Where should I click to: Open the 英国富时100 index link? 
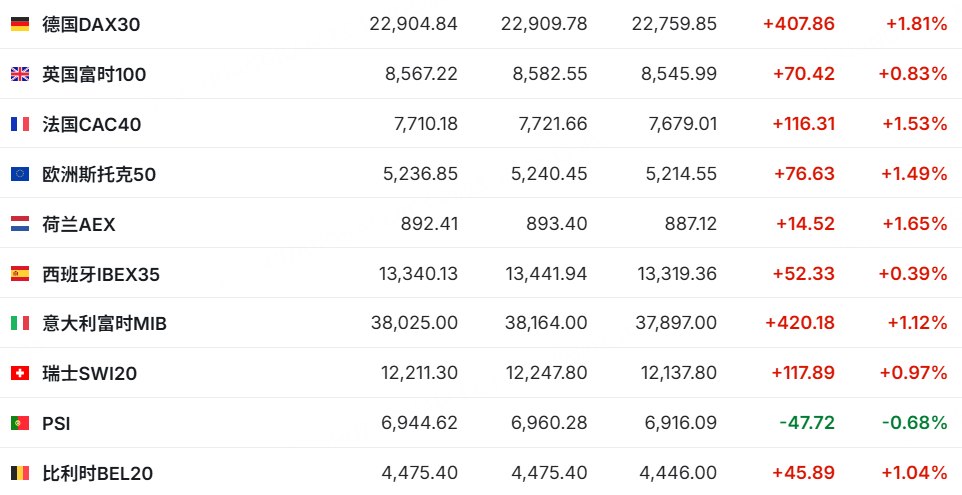[94, 74]
